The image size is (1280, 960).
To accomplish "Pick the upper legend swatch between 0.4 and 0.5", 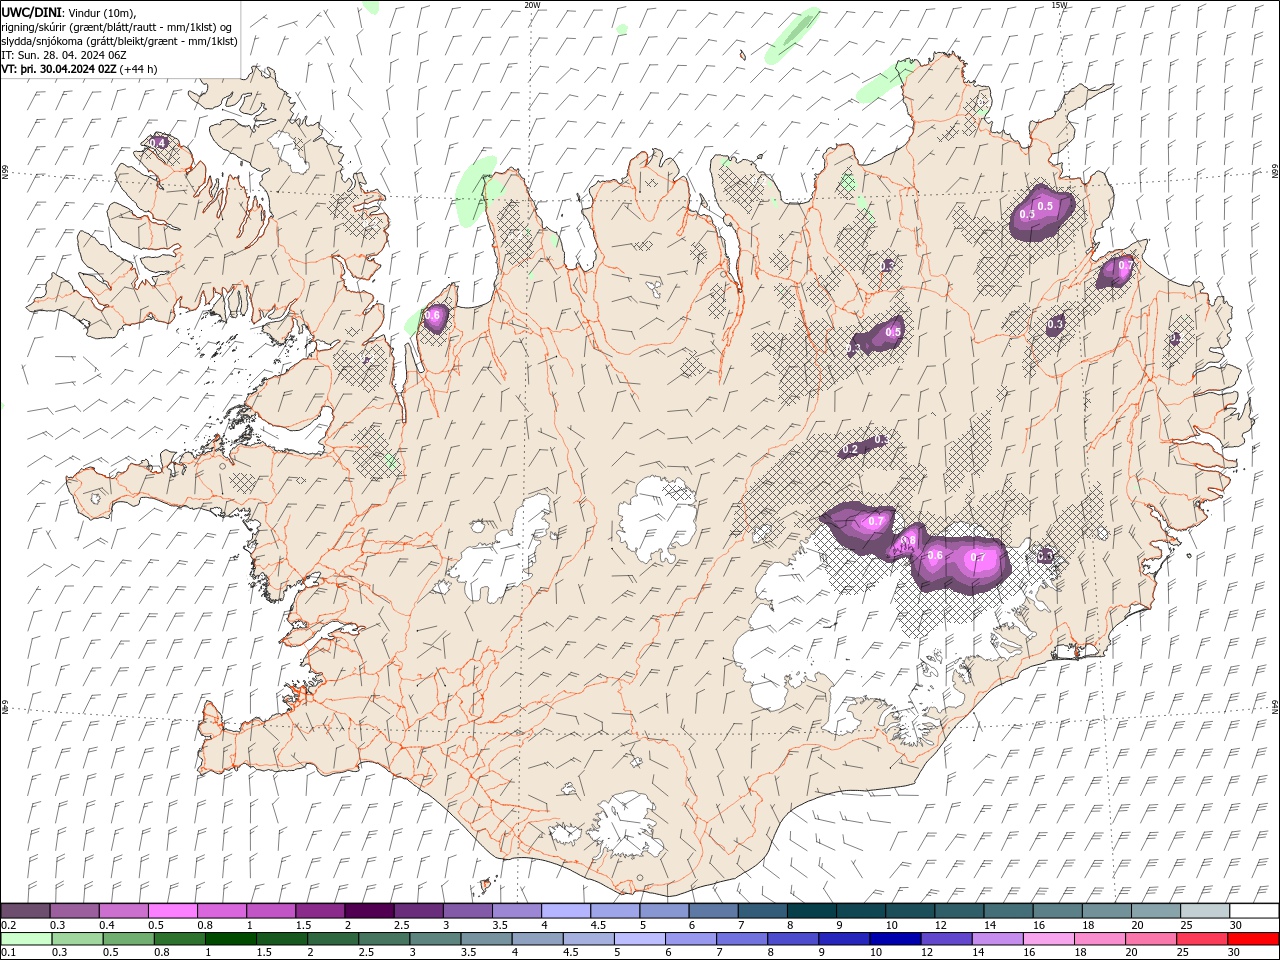I will click(123, 911).
